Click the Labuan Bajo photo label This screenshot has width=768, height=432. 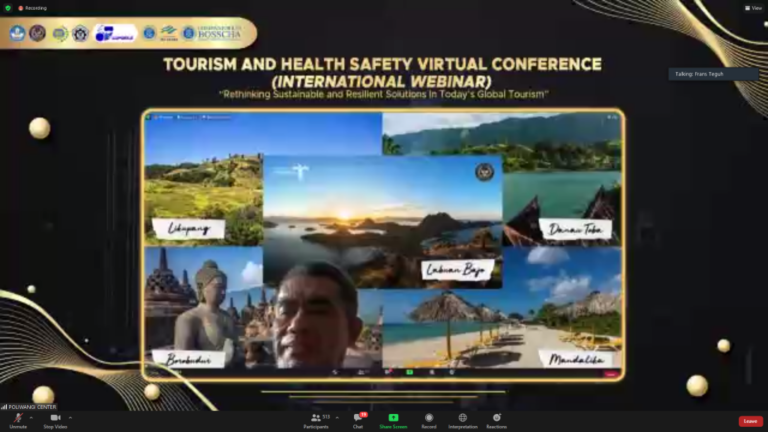[x=456, y=270]
